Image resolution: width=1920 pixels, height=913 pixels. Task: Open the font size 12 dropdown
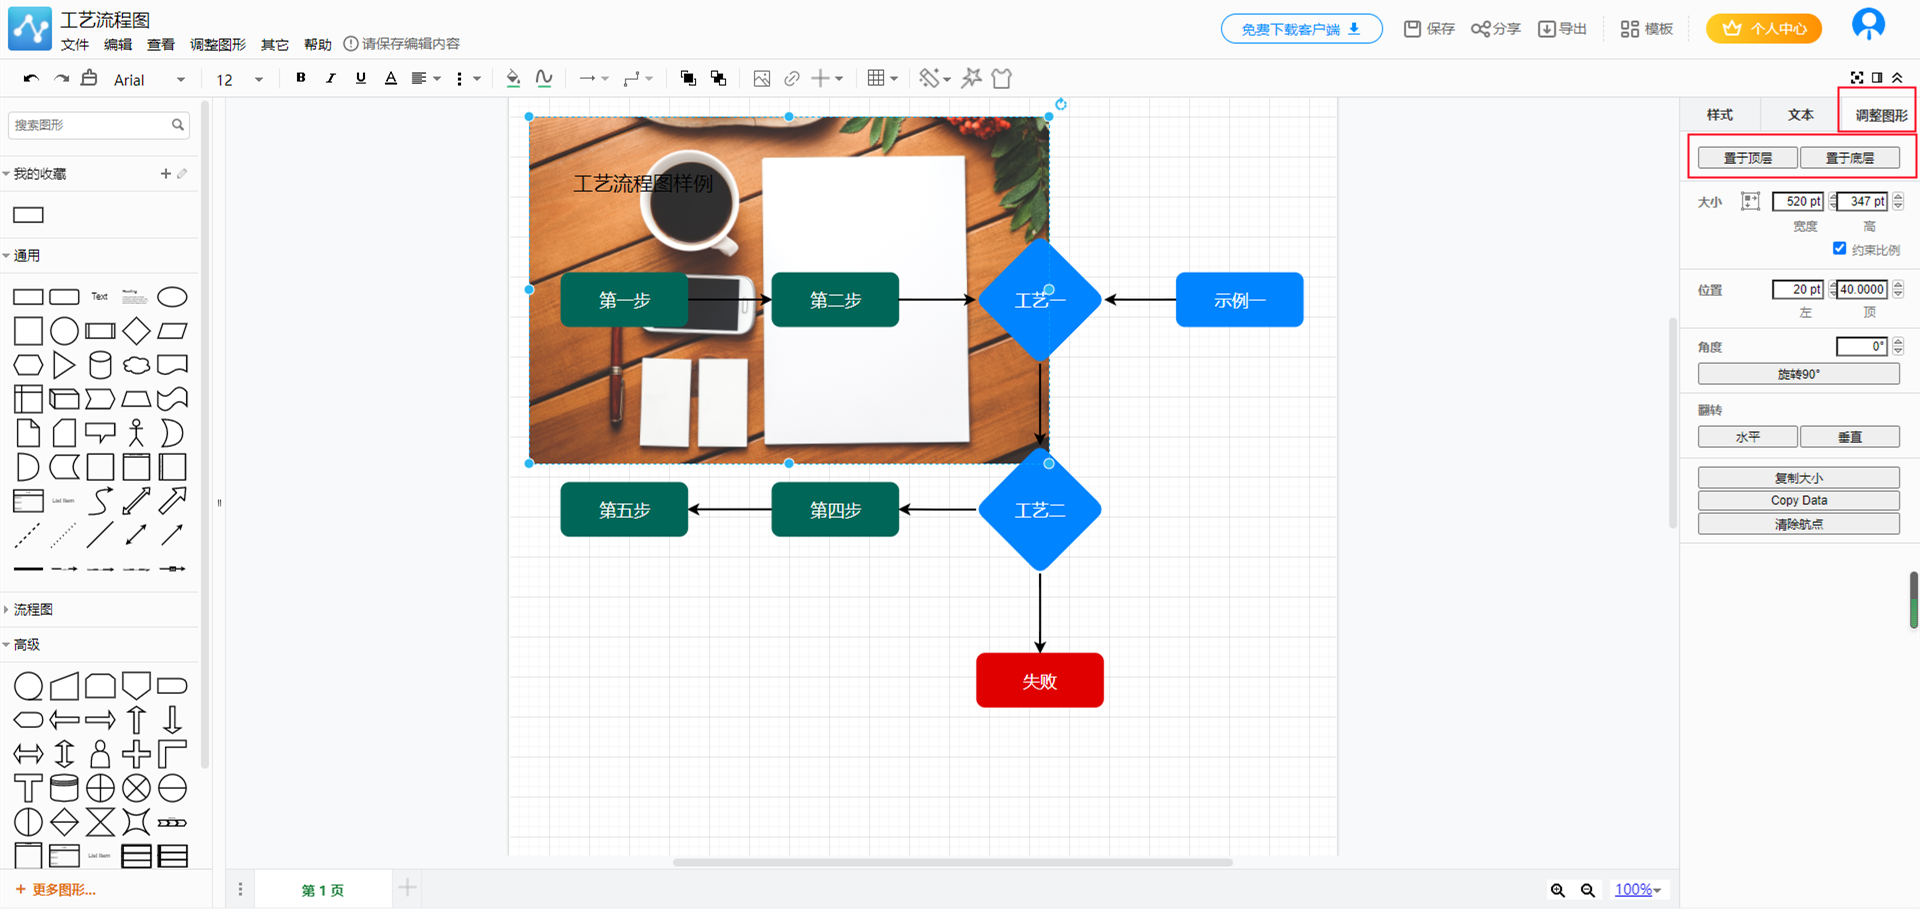(239, 80)
